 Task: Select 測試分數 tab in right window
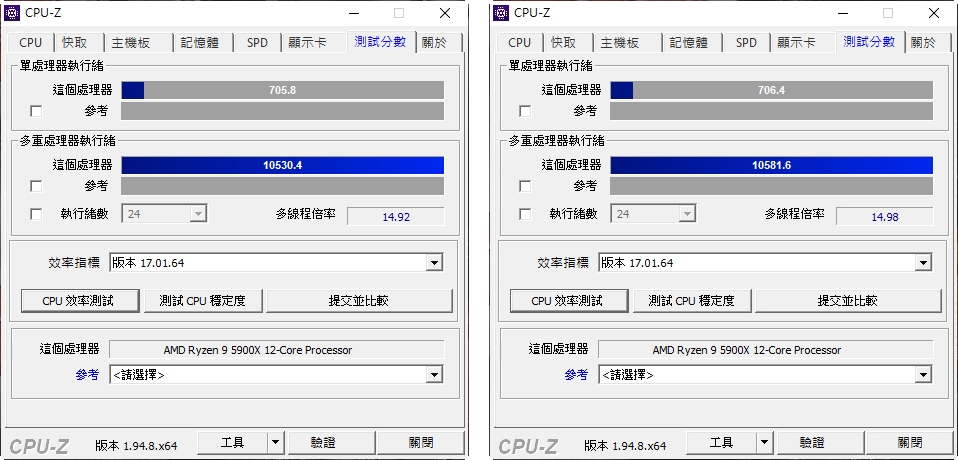[x=869, y=42]
